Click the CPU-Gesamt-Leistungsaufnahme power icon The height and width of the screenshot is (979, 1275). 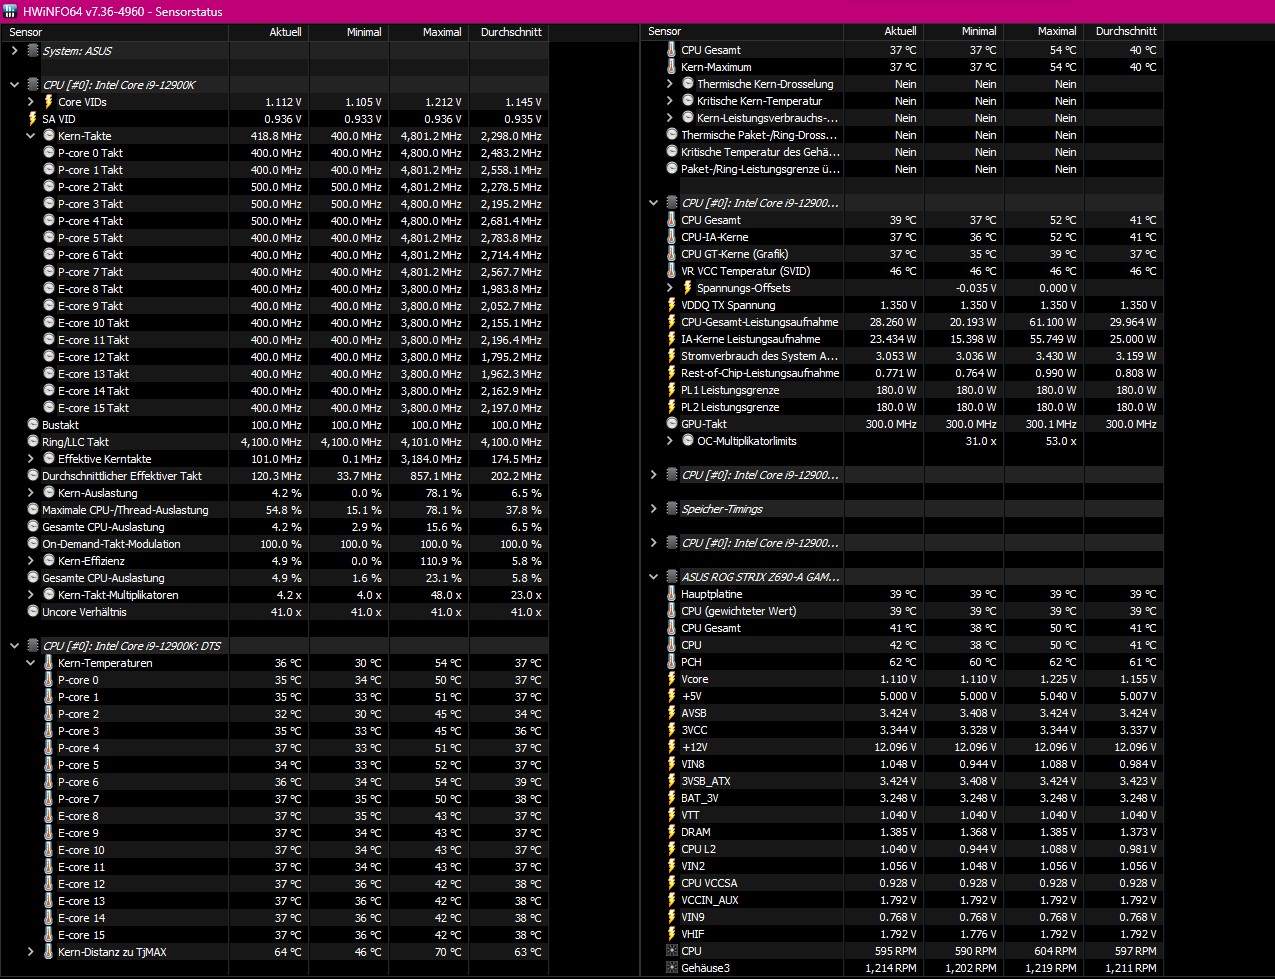coord(672,322)
